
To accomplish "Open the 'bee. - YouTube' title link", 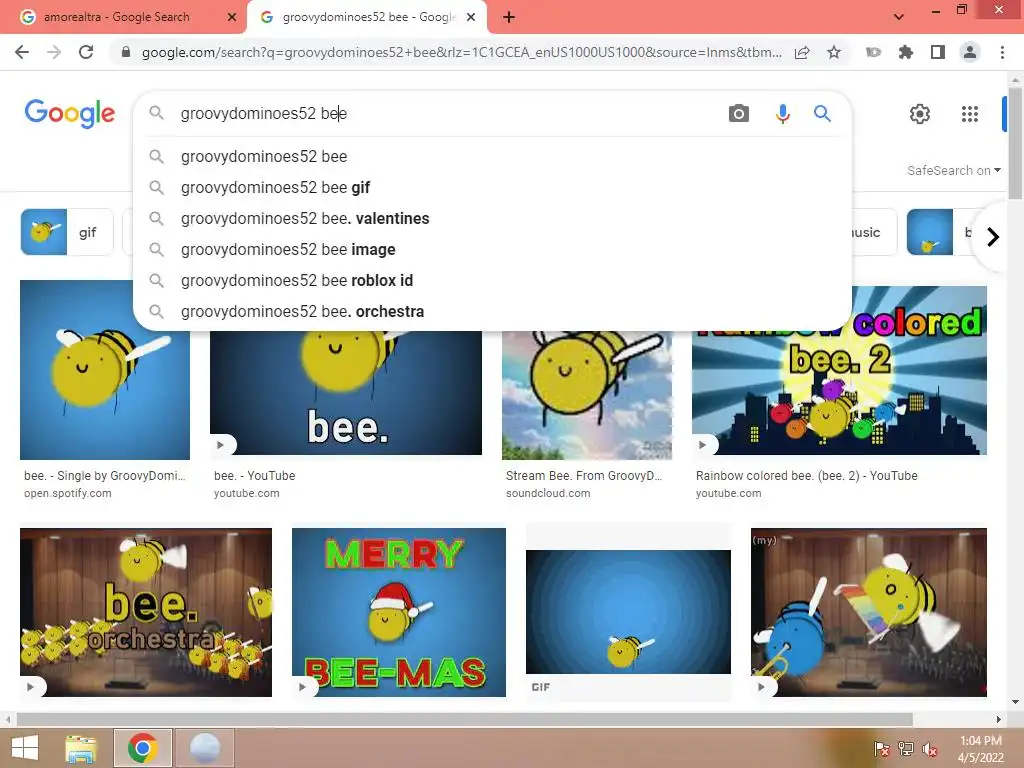I will (x=254, y=475).
